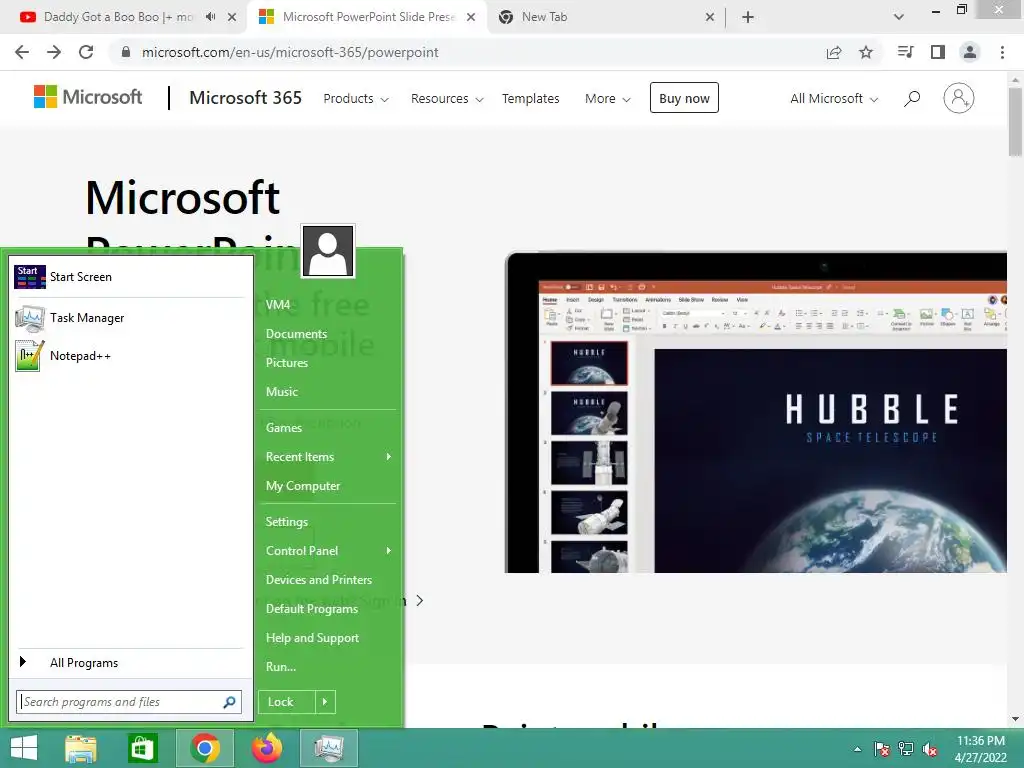This screenshot has width=1024, height=768.
Task: Switch to Daddy Got a Boo Boo tab
Action: pyautogui.click(x=118, y=17)
